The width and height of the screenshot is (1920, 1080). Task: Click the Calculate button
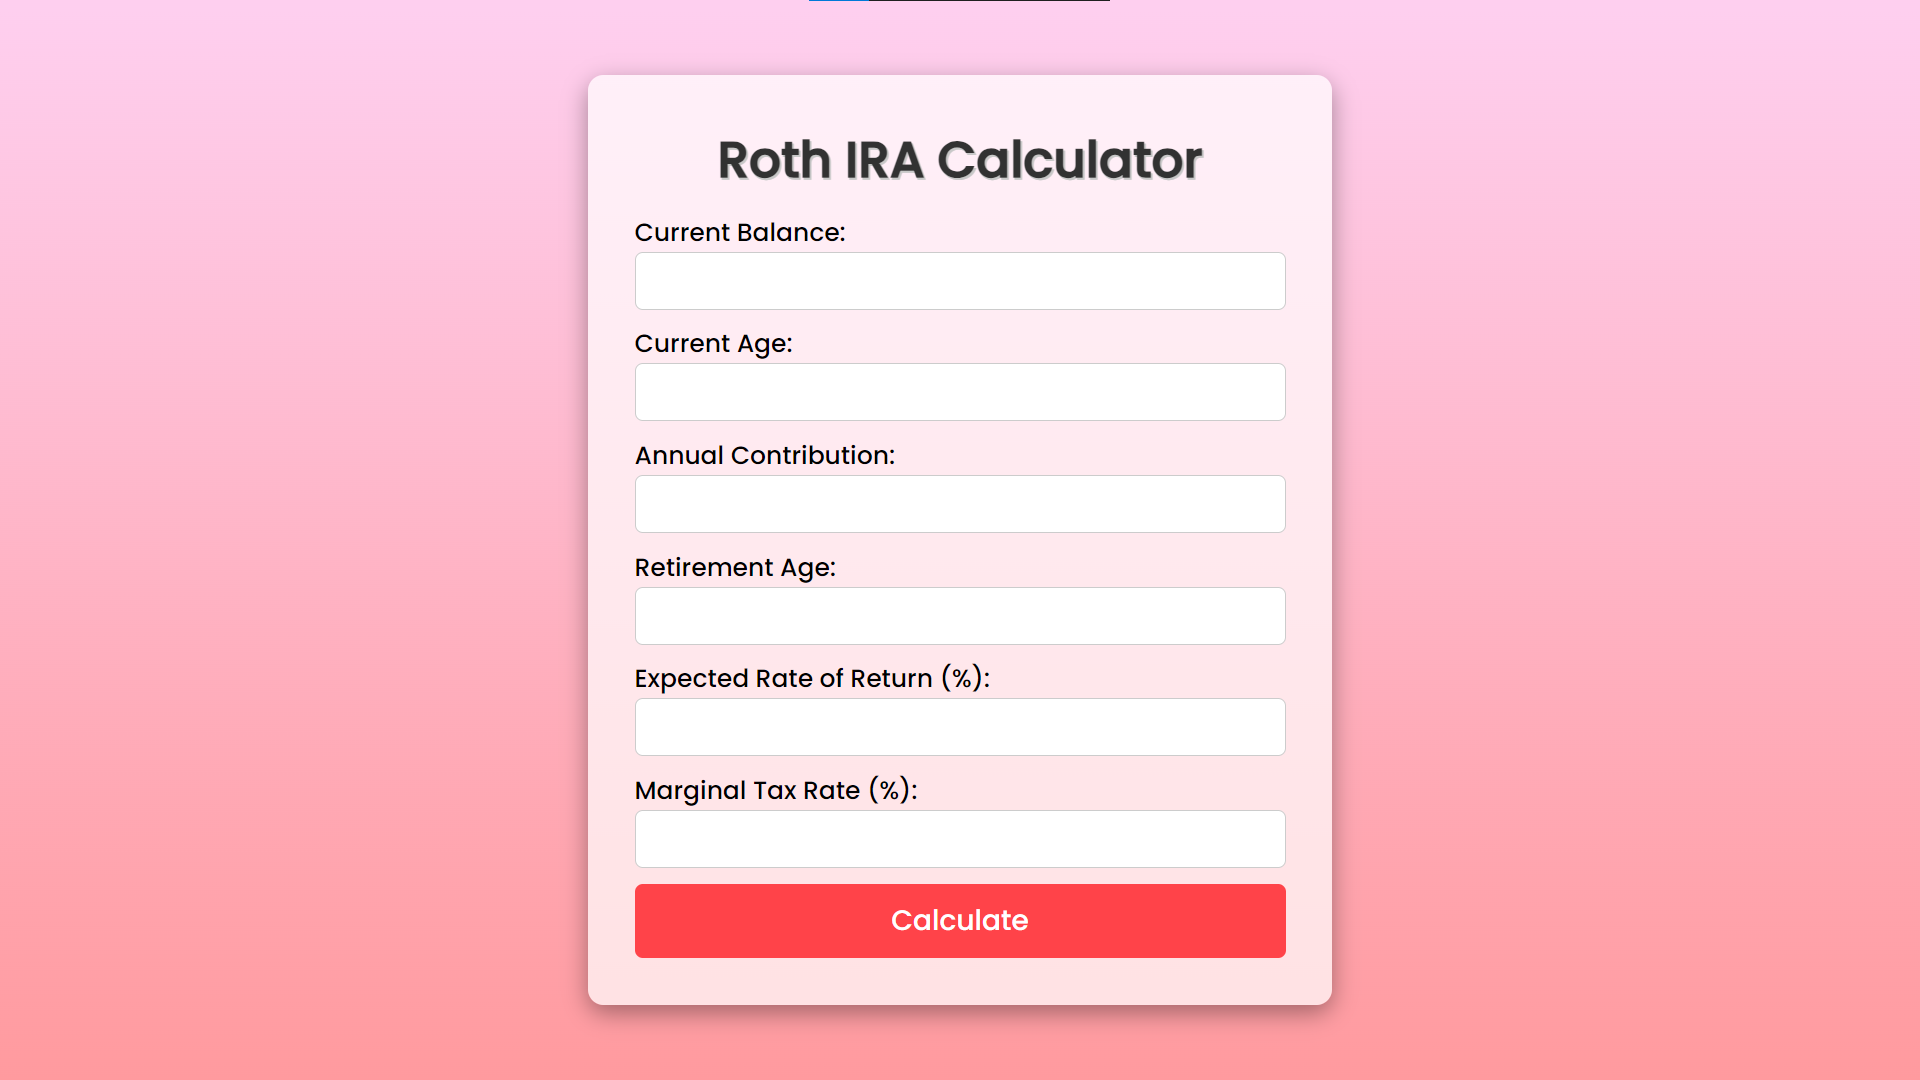960,920
